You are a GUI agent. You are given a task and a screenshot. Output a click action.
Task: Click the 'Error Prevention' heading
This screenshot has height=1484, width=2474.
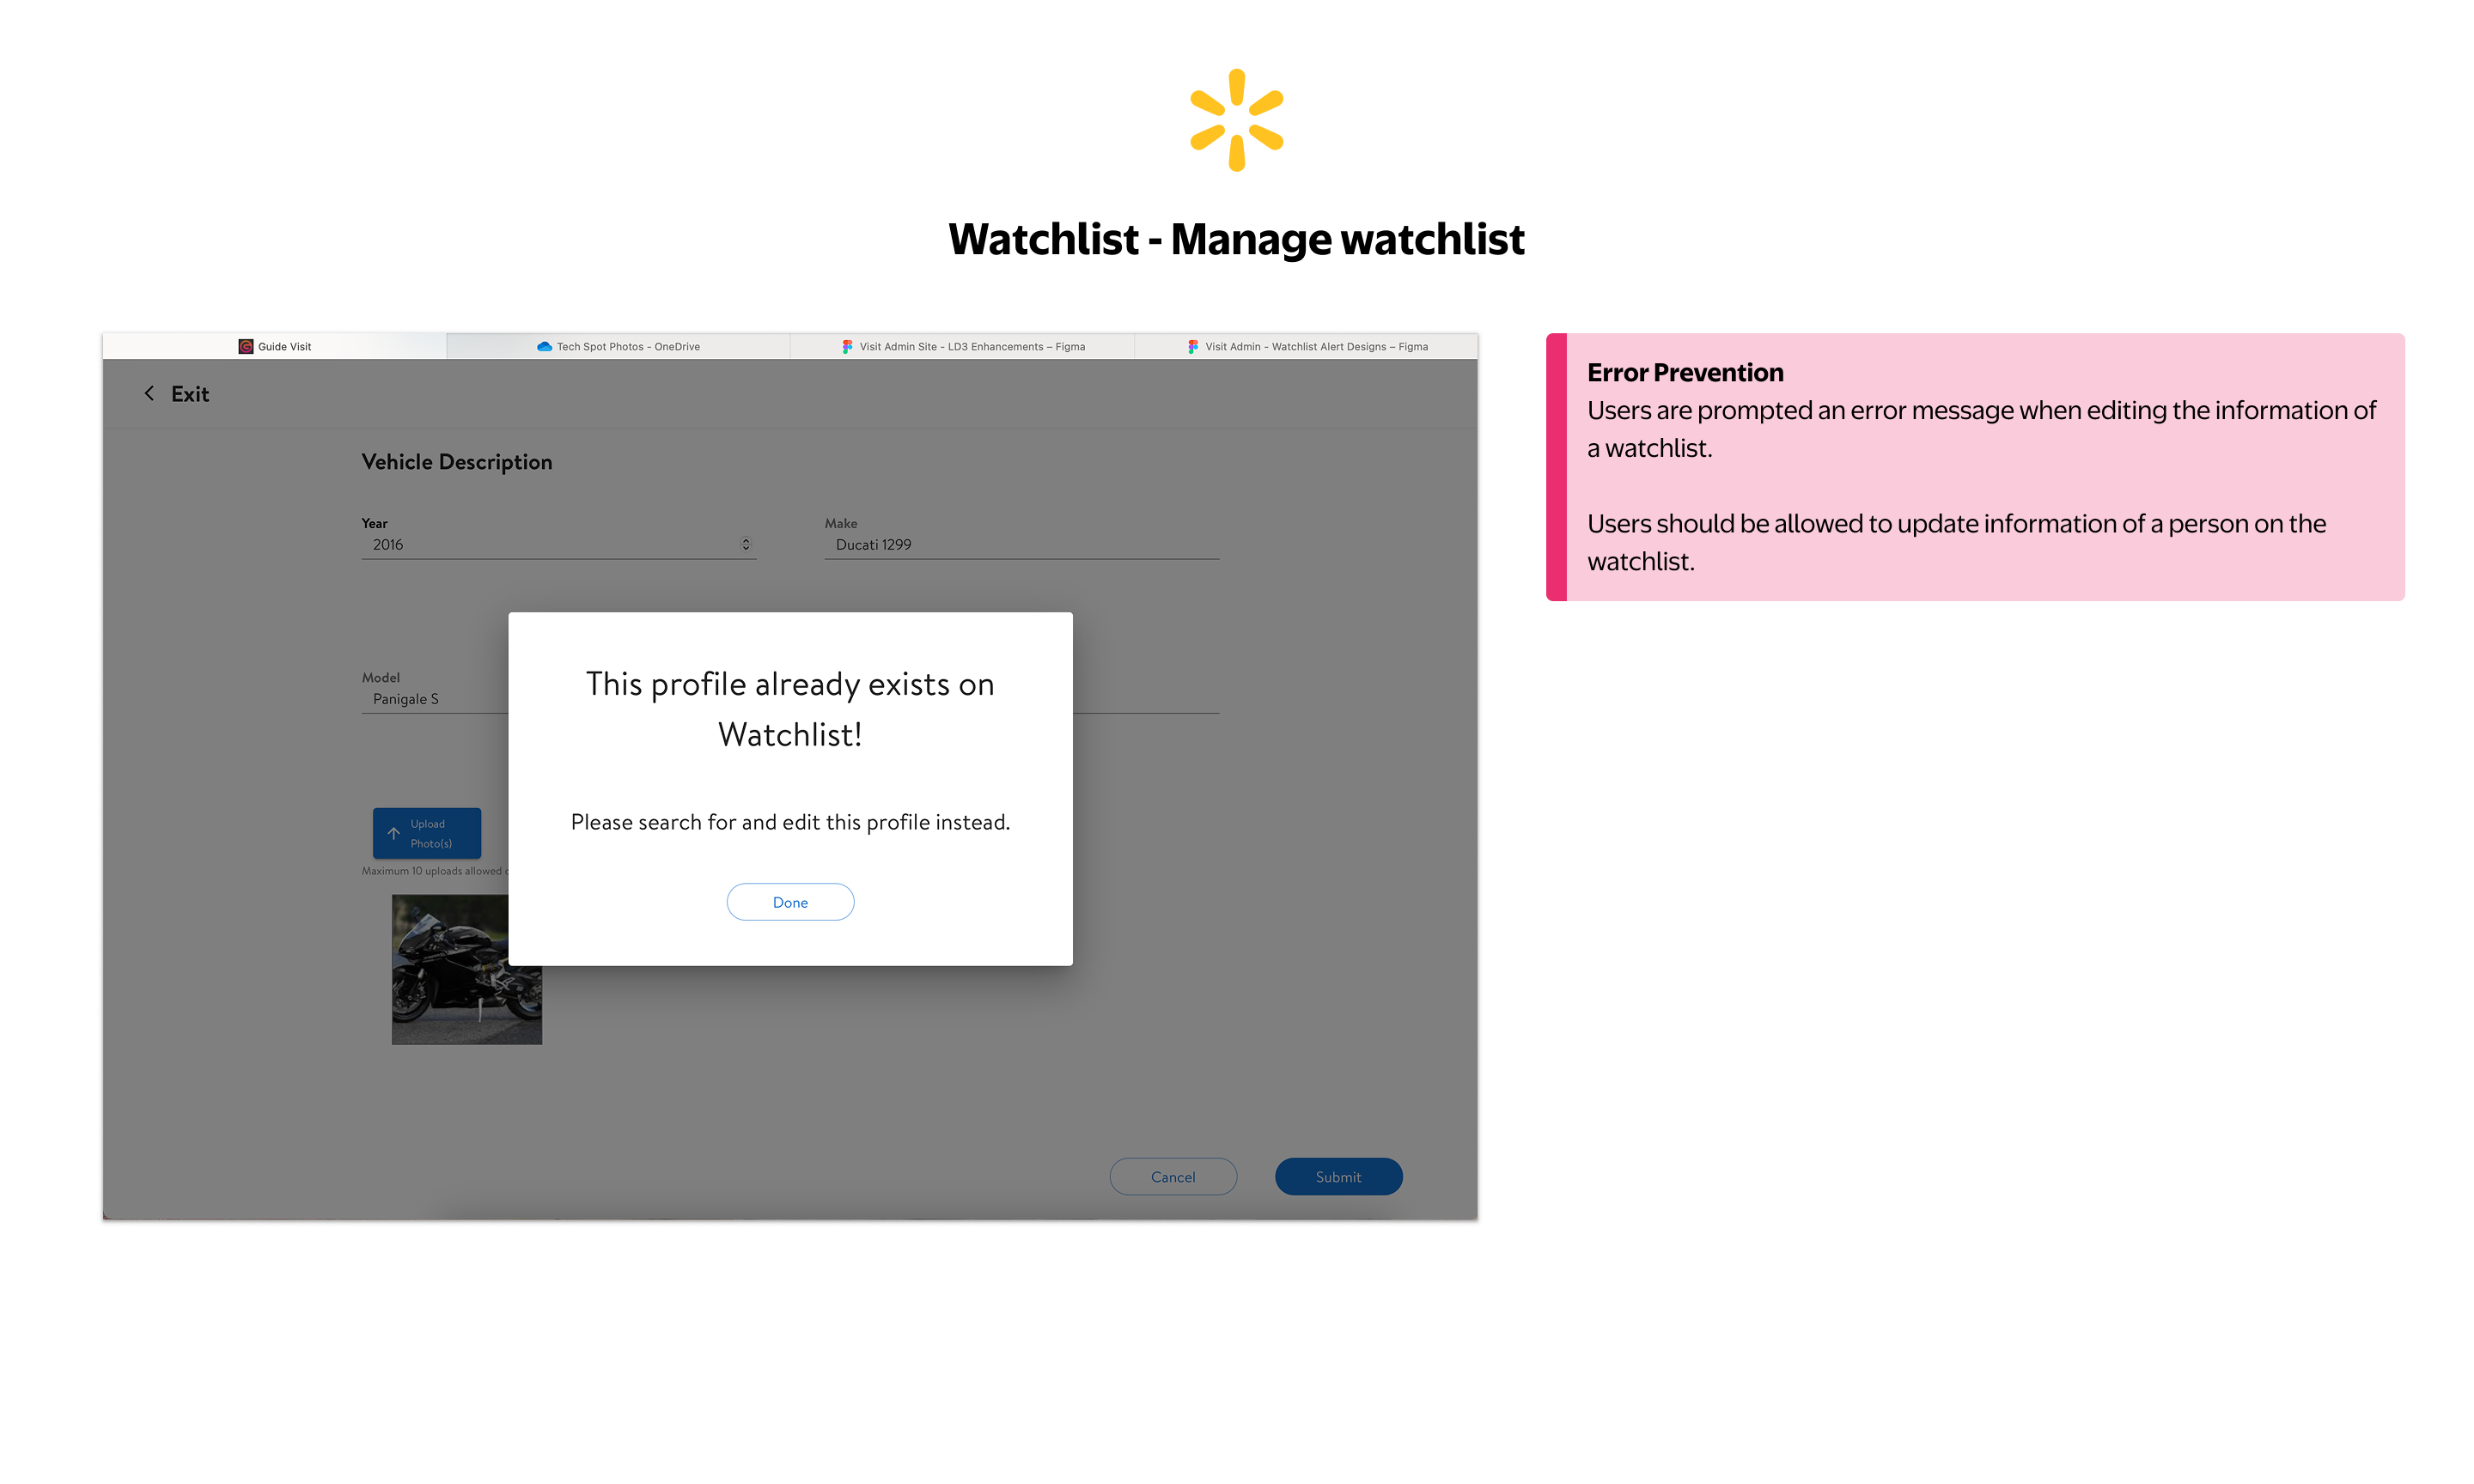[x=1685, y=373]
